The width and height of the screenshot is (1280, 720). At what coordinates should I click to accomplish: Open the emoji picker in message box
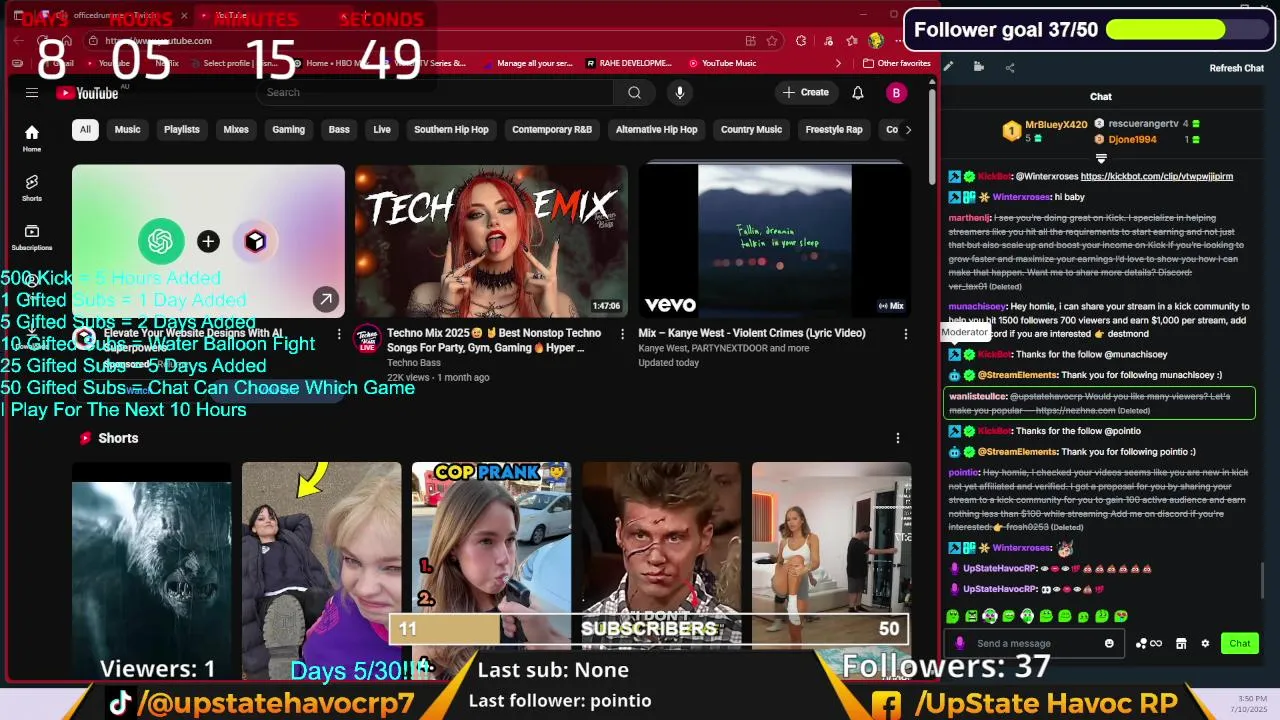(x=1109, y=644)
